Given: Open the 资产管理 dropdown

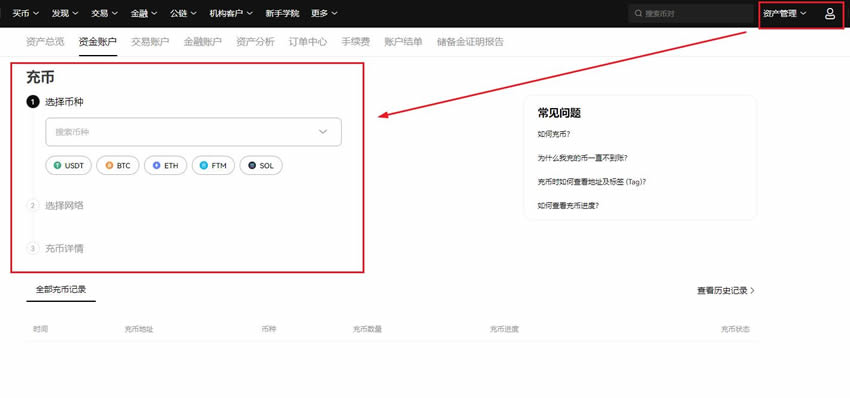Looking at the screenshot, I should tap(784, 14).
